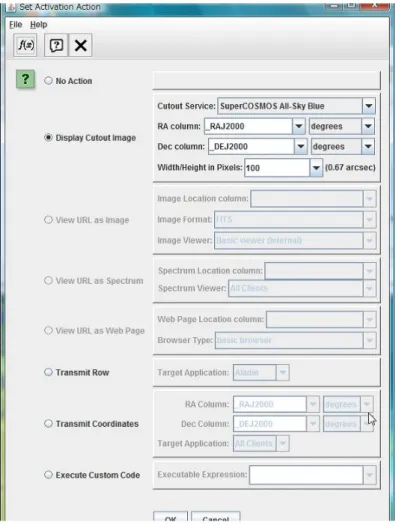Expand the RA column _RAJ2000 dropdown arrow
This screenshot has height=525, width=396.
(299, 126)
